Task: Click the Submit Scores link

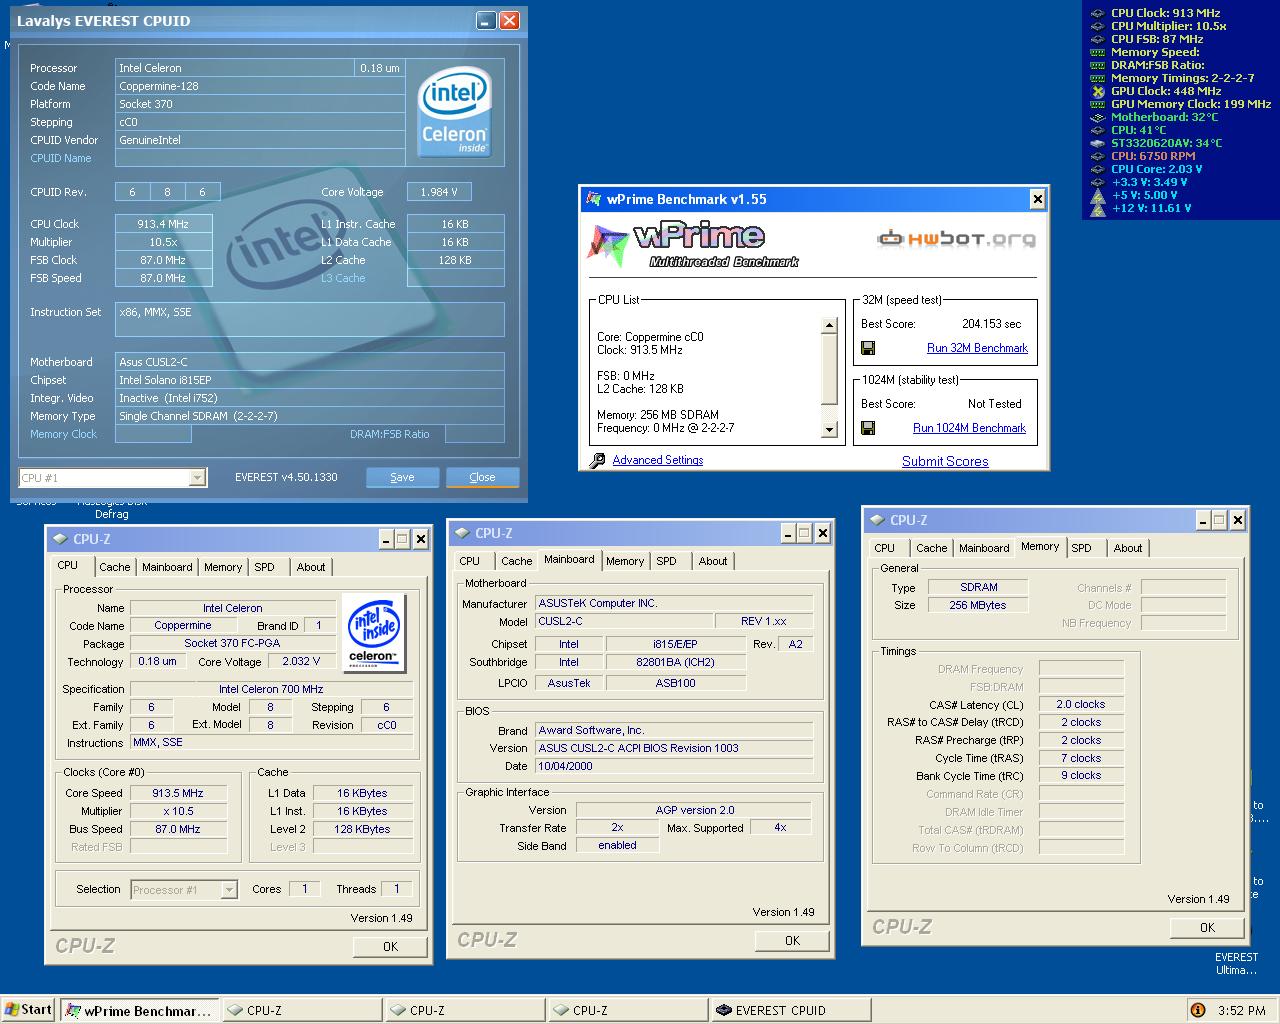Action: 945,461
